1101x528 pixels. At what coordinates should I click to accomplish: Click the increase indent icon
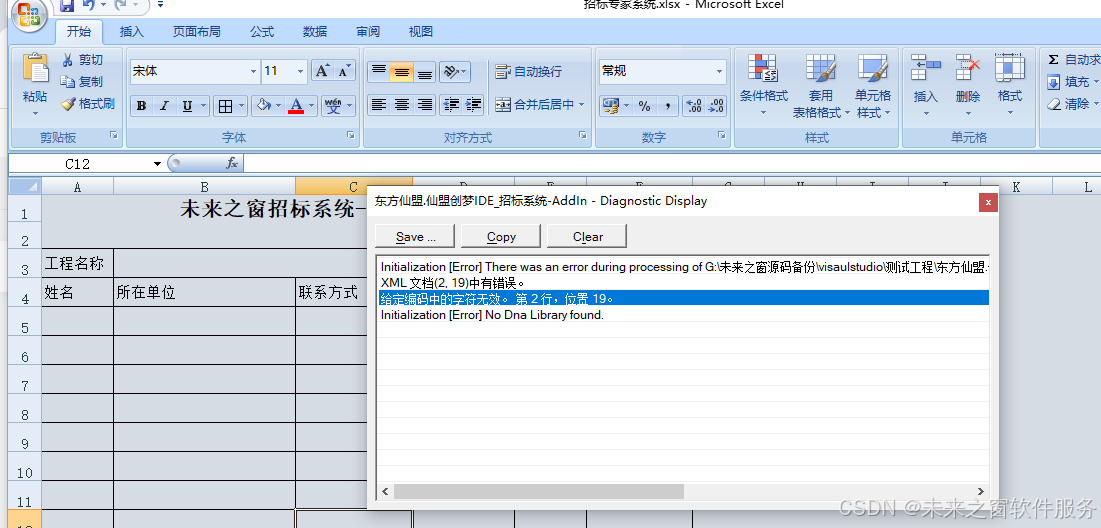(x=474, y=105)
